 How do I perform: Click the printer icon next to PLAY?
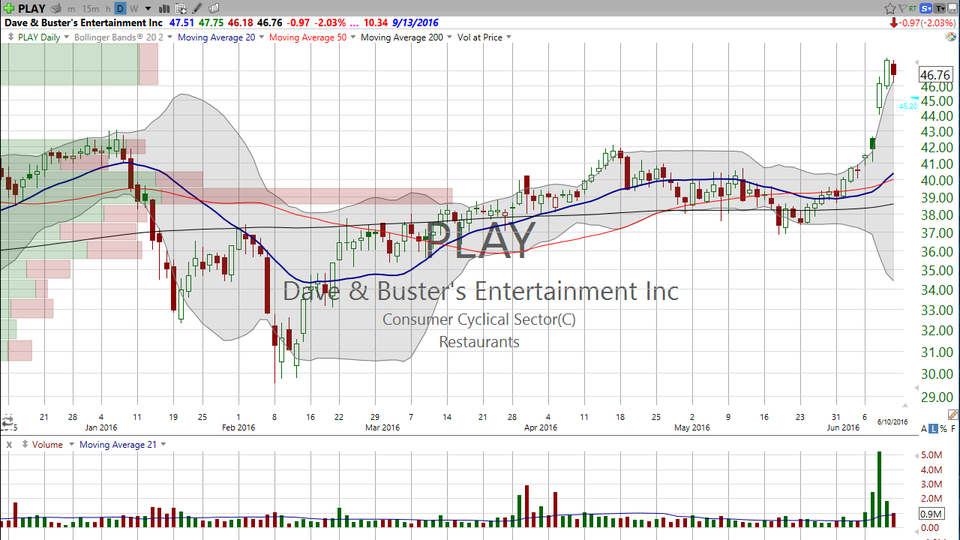[x=56, y=9]
